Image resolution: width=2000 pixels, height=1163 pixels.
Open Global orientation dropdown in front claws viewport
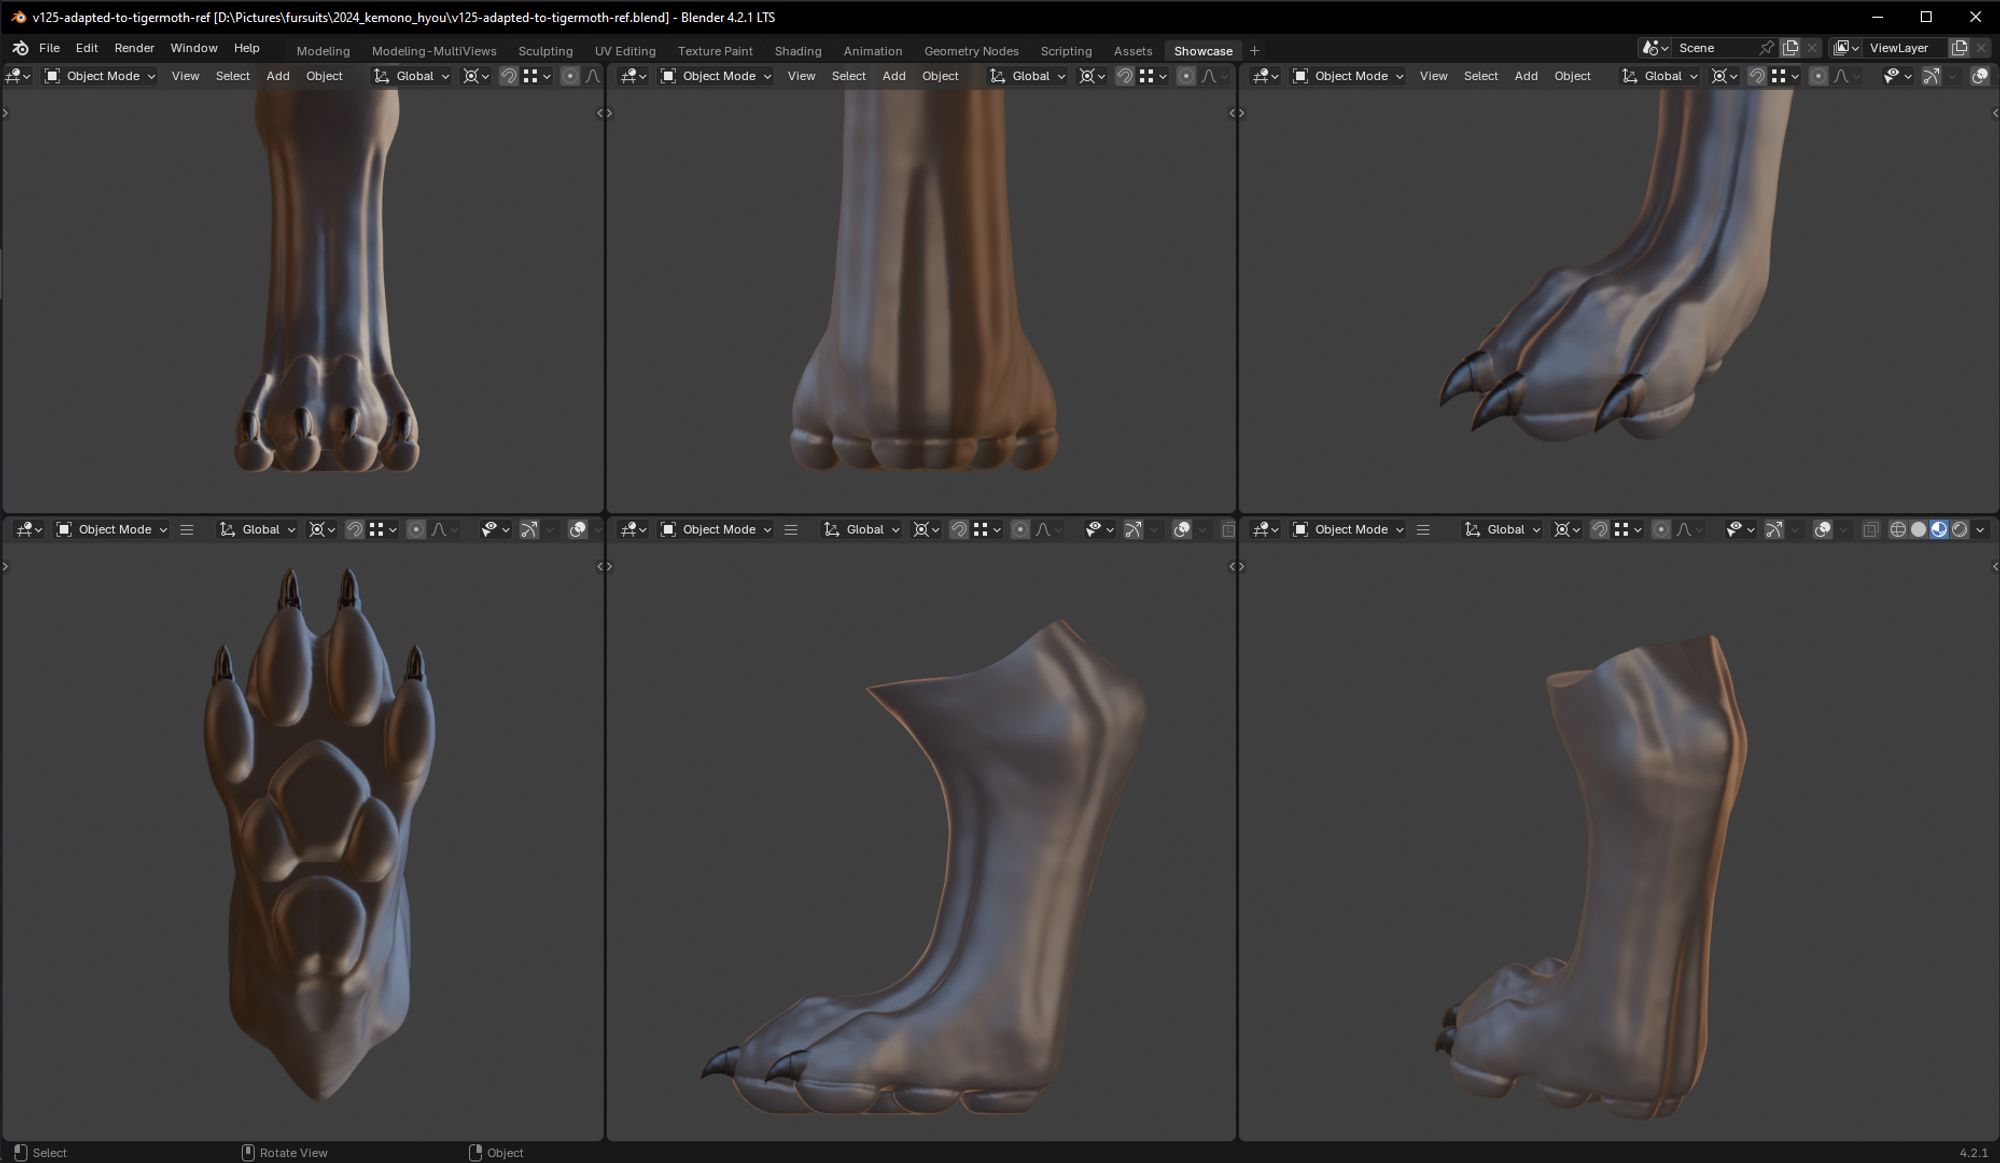click(411, 76)
